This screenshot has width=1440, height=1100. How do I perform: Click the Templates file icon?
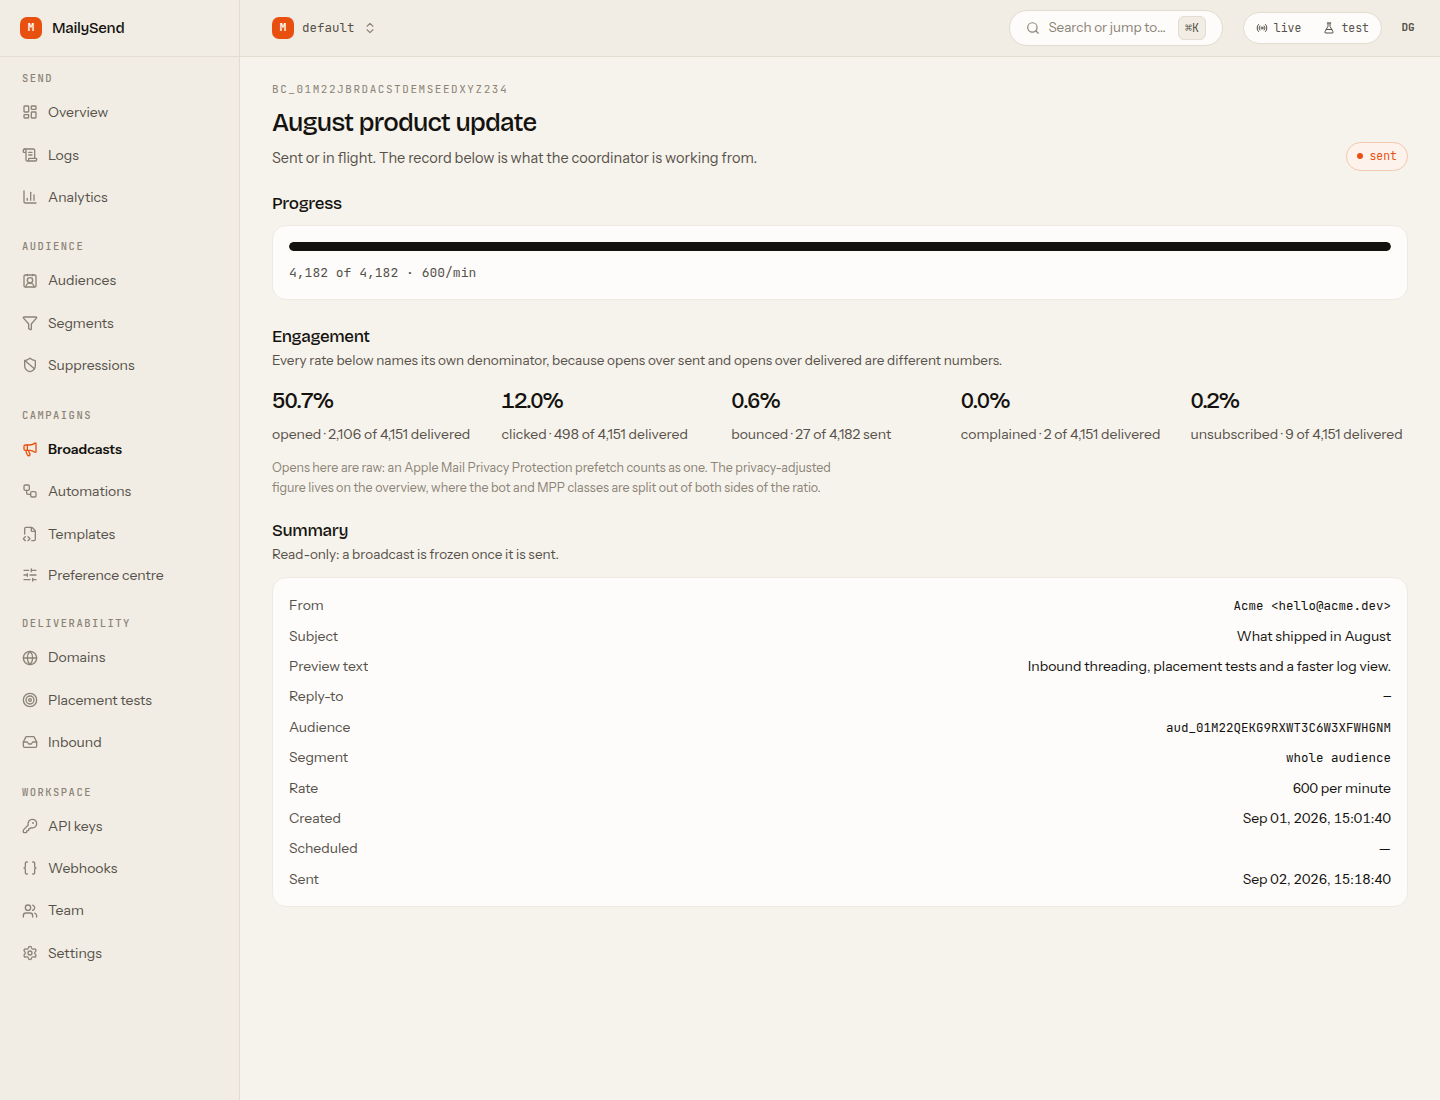tap(30, 534)
